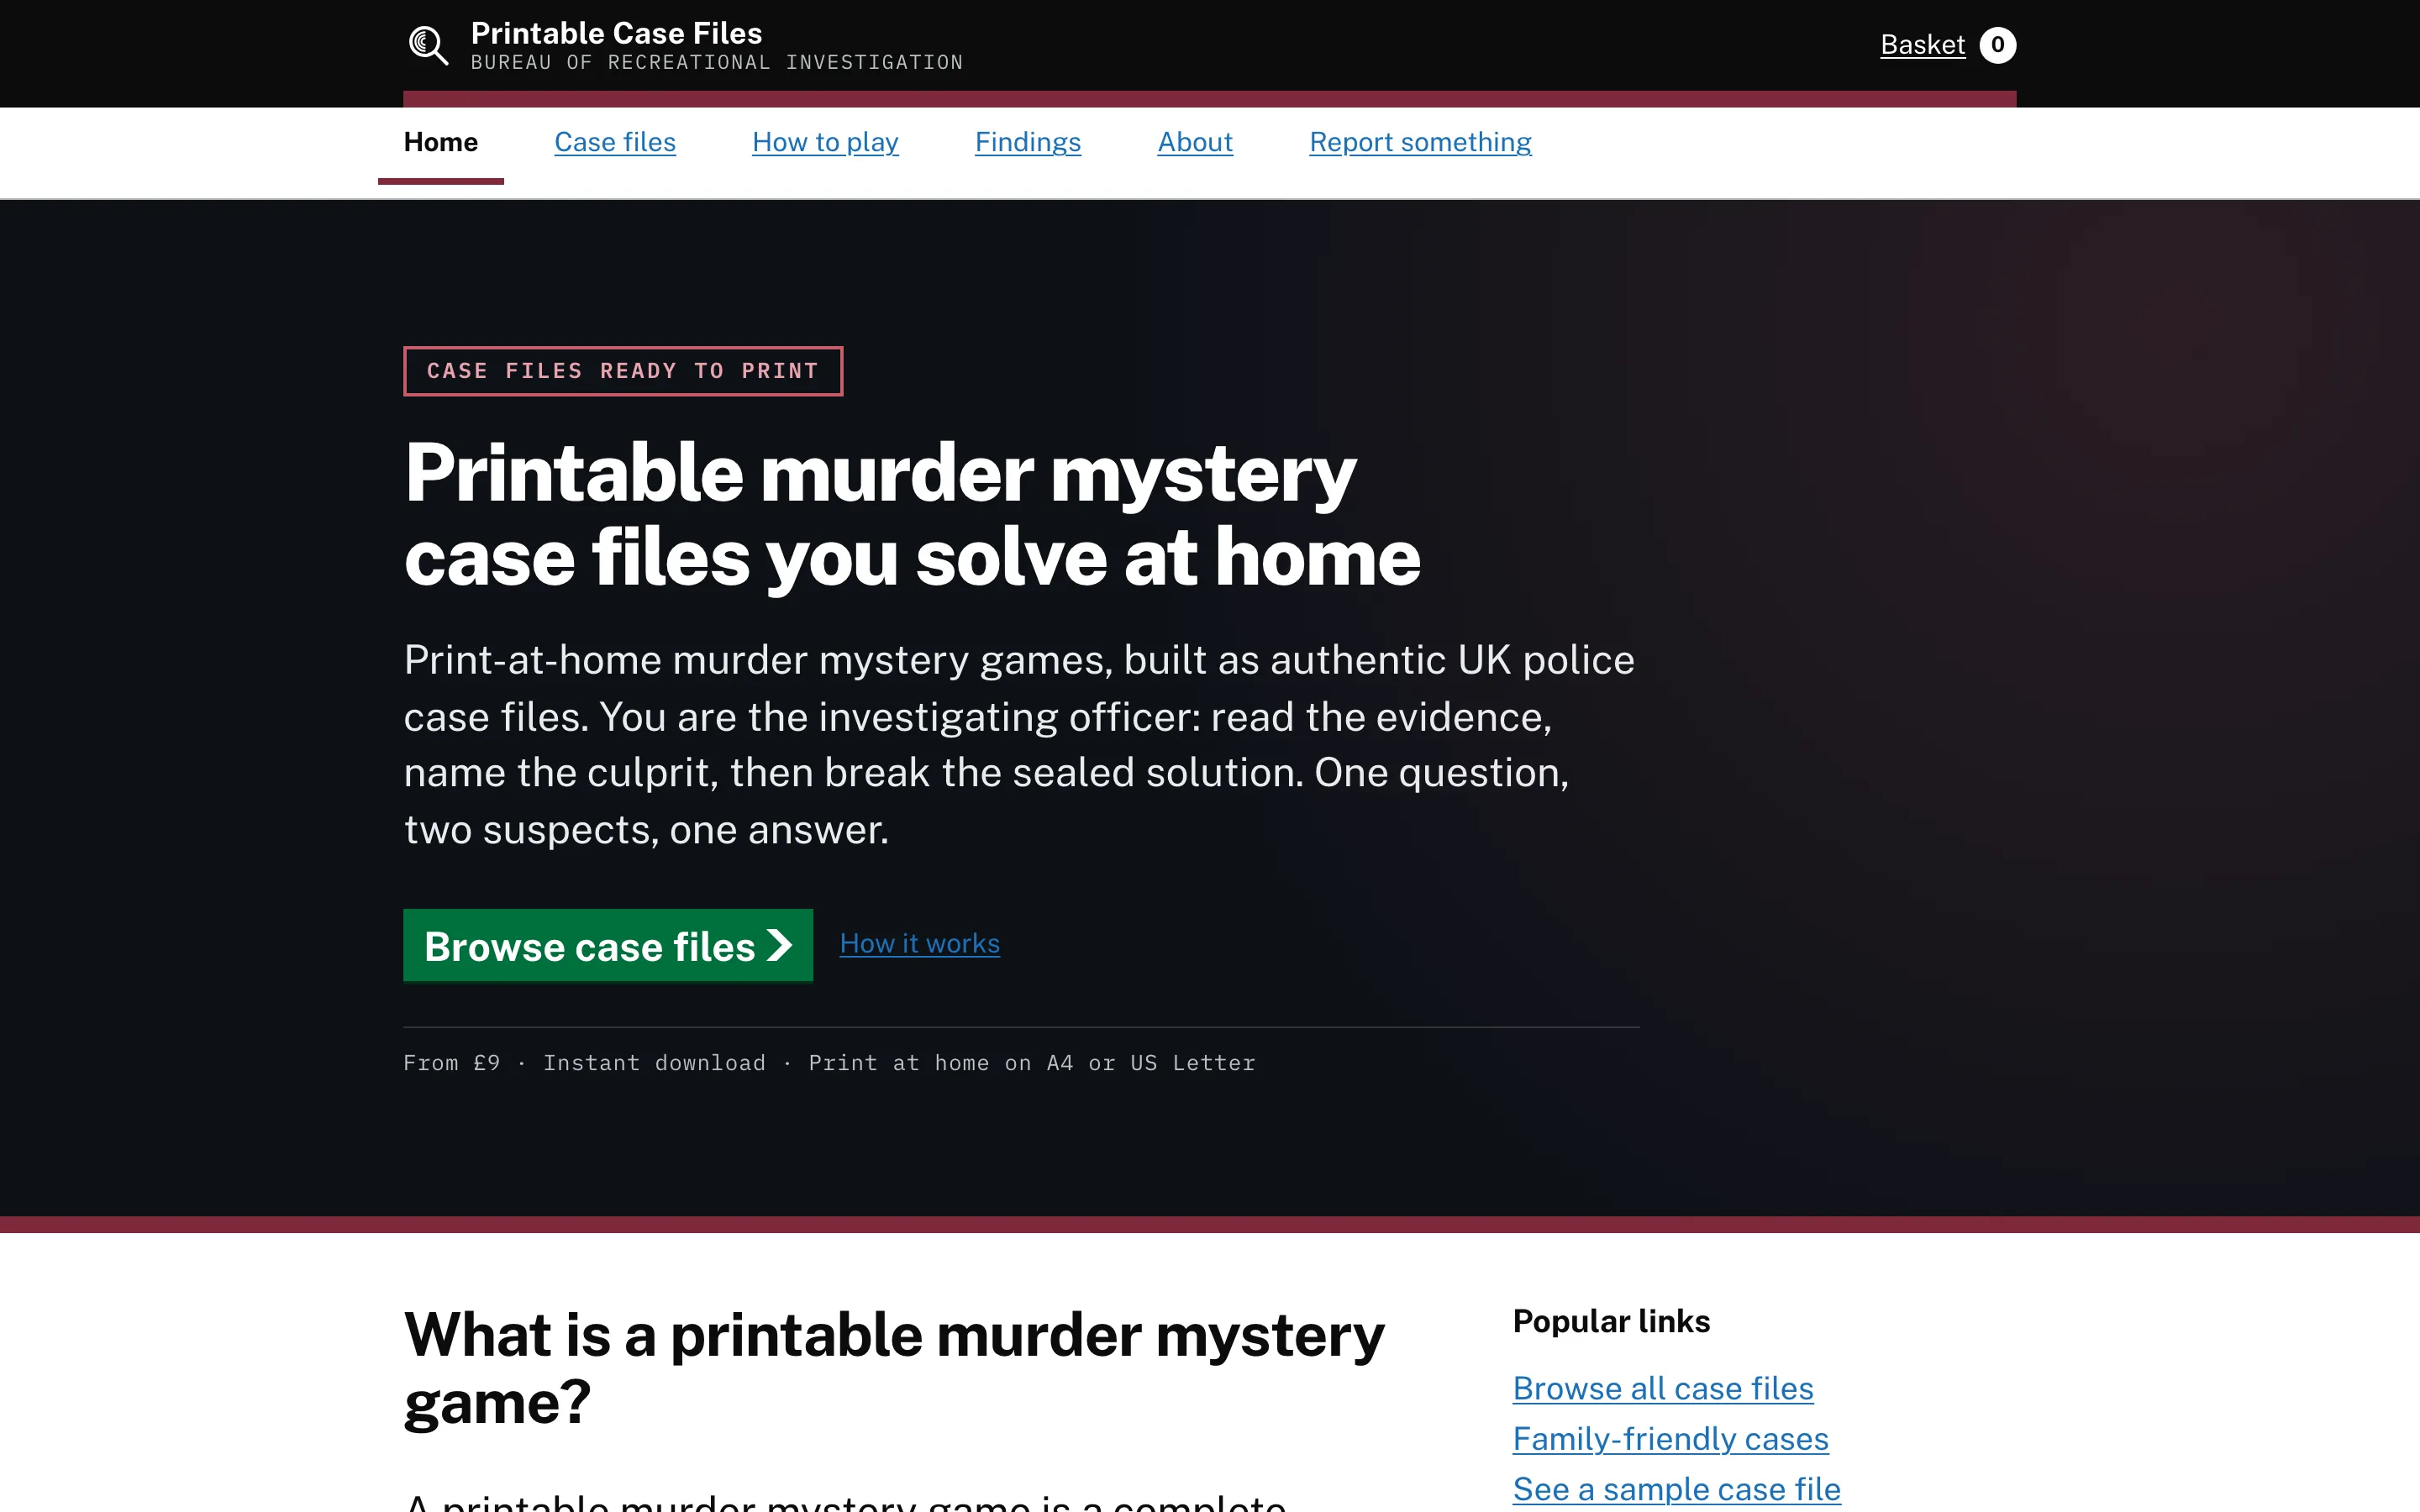This screenshot has height=1512, width=2420.
Task: Click the BUREAU OF RECREATIONAL INVESTIGATION tagline
Action: (x=717, y=63)
